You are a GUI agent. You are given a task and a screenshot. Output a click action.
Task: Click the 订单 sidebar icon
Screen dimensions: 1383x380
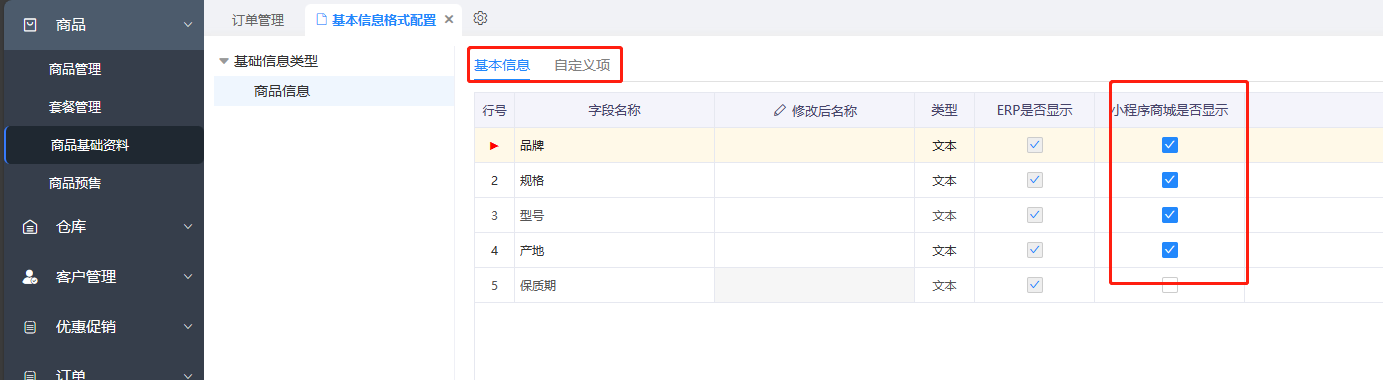tap(31, 375)
